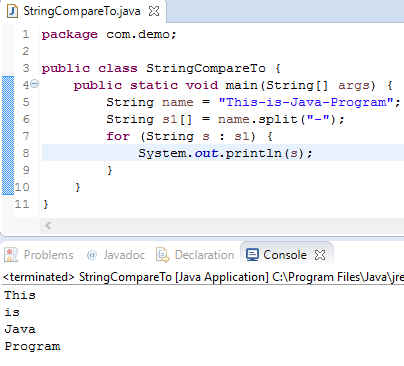The width and height of the screenshot is (404, 366).
Task: Click the out field on line 8
Action: point(206,153)
